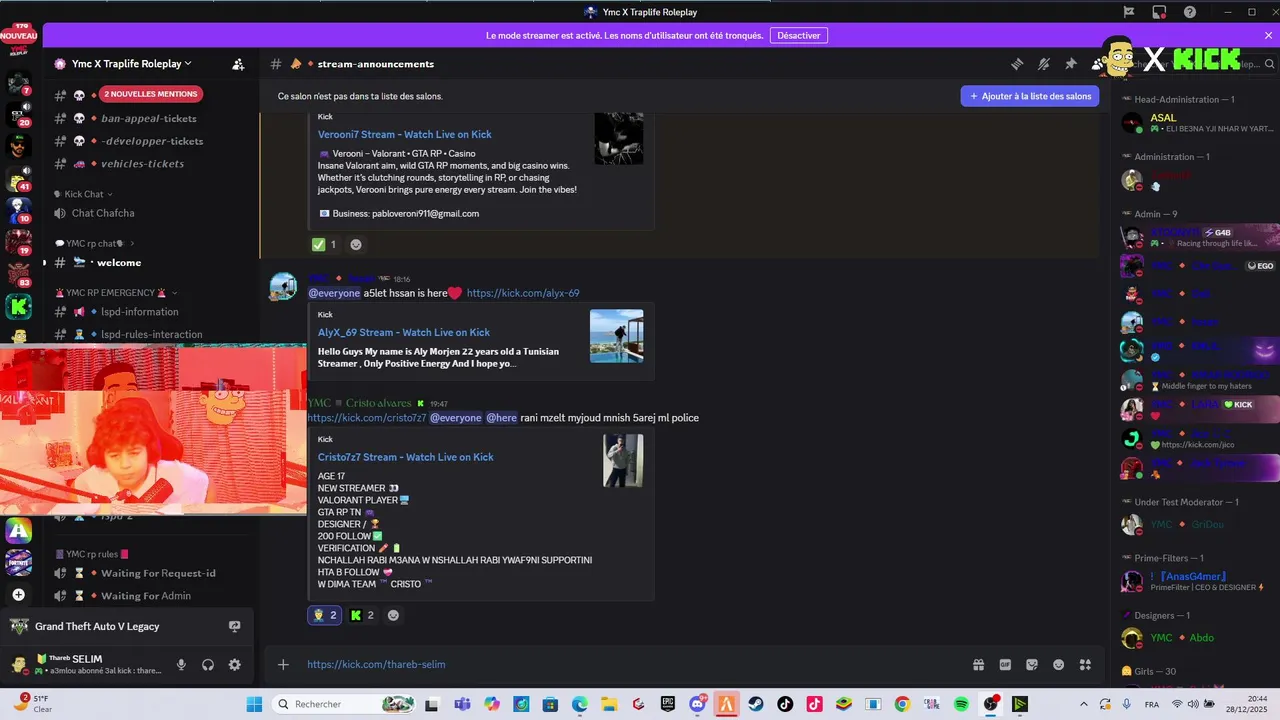Screen dimensions: 1280x720
Task: Open apps launcher icon in message bar
Action: click(1085, 664)
